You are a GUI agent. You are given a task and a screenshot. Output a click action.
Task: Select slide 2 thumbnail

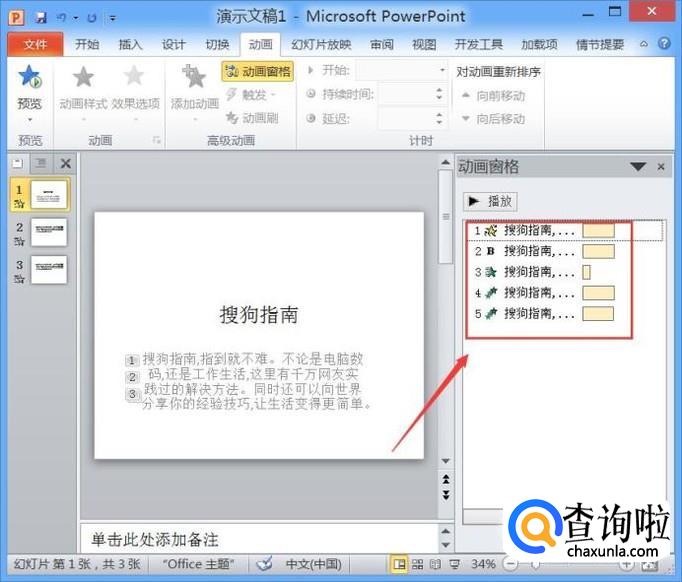point(49,232)
